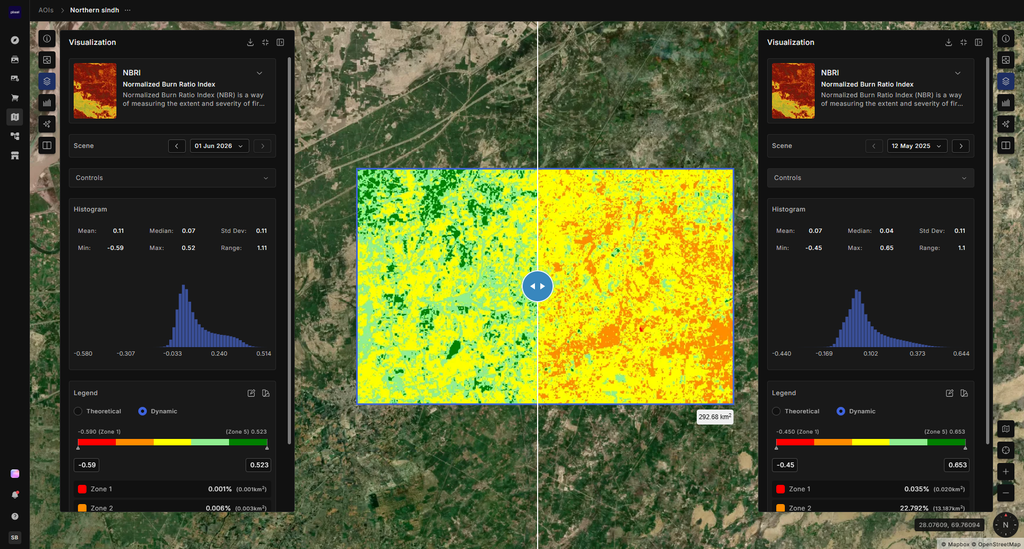Open the info tool in left map toolbar

[47, 39]
